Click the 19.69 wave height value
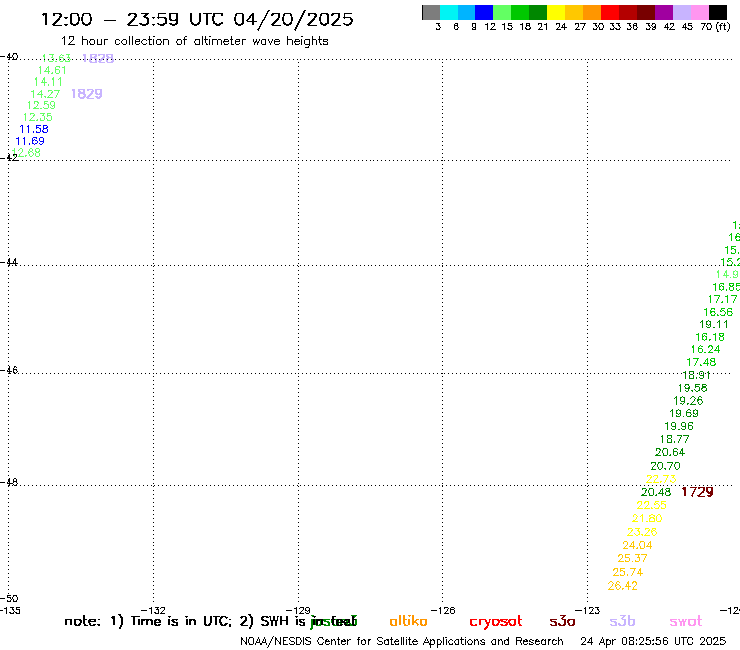The height and width of the screenshot is (650, 740). coord(684,413)
